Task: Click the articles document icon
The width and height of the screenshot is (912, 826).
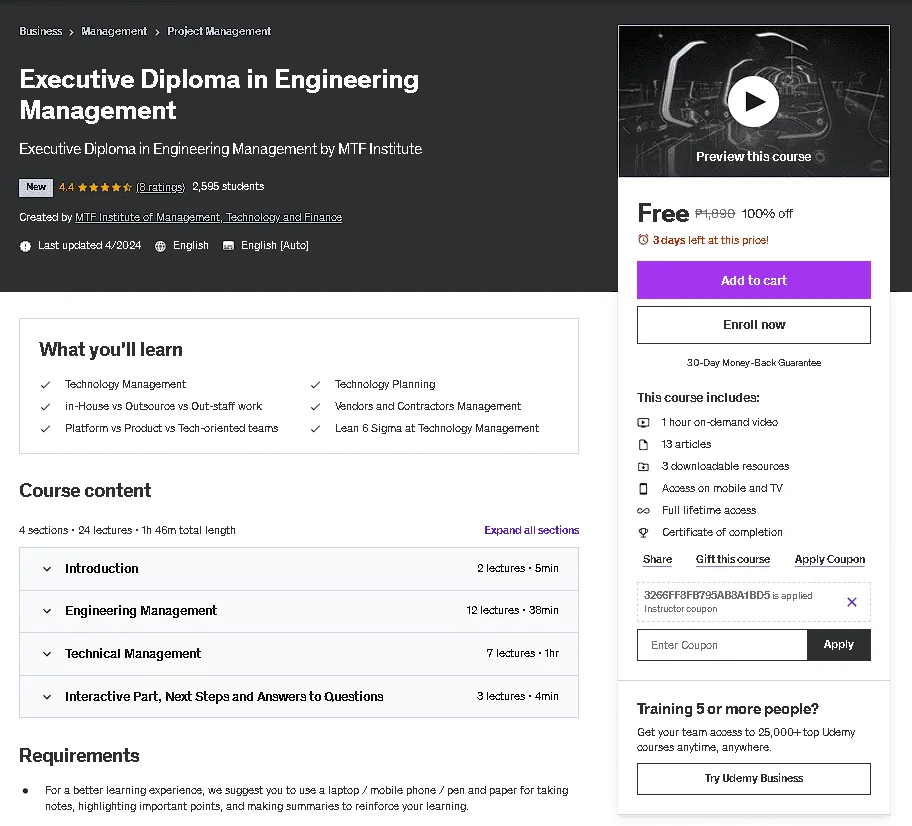Action: [x=643, y=444]
